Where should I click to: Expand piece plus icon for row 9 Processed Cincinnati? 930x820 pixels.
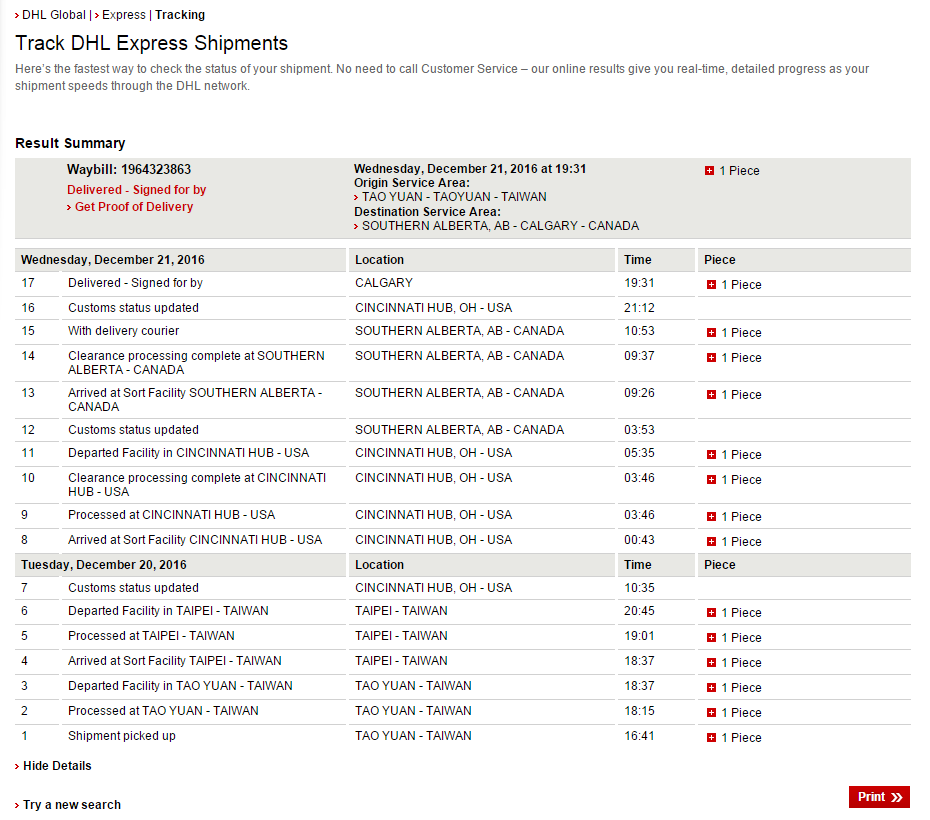[711, 516]
